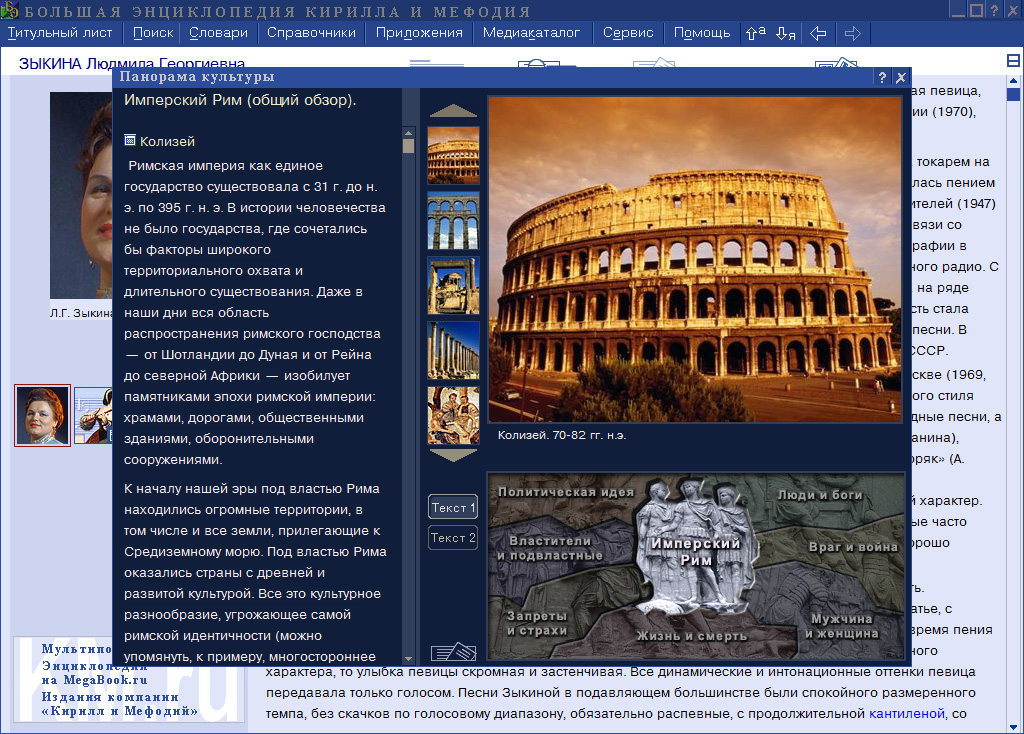The height and width of the screenshot is (734, 1024).
Task: Select the Colosseum thumbnail
Action: click(x=453, y=155)
